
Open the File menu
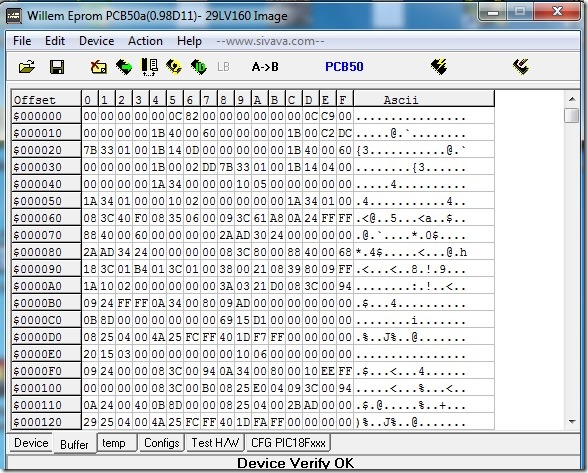pos(22,41)
